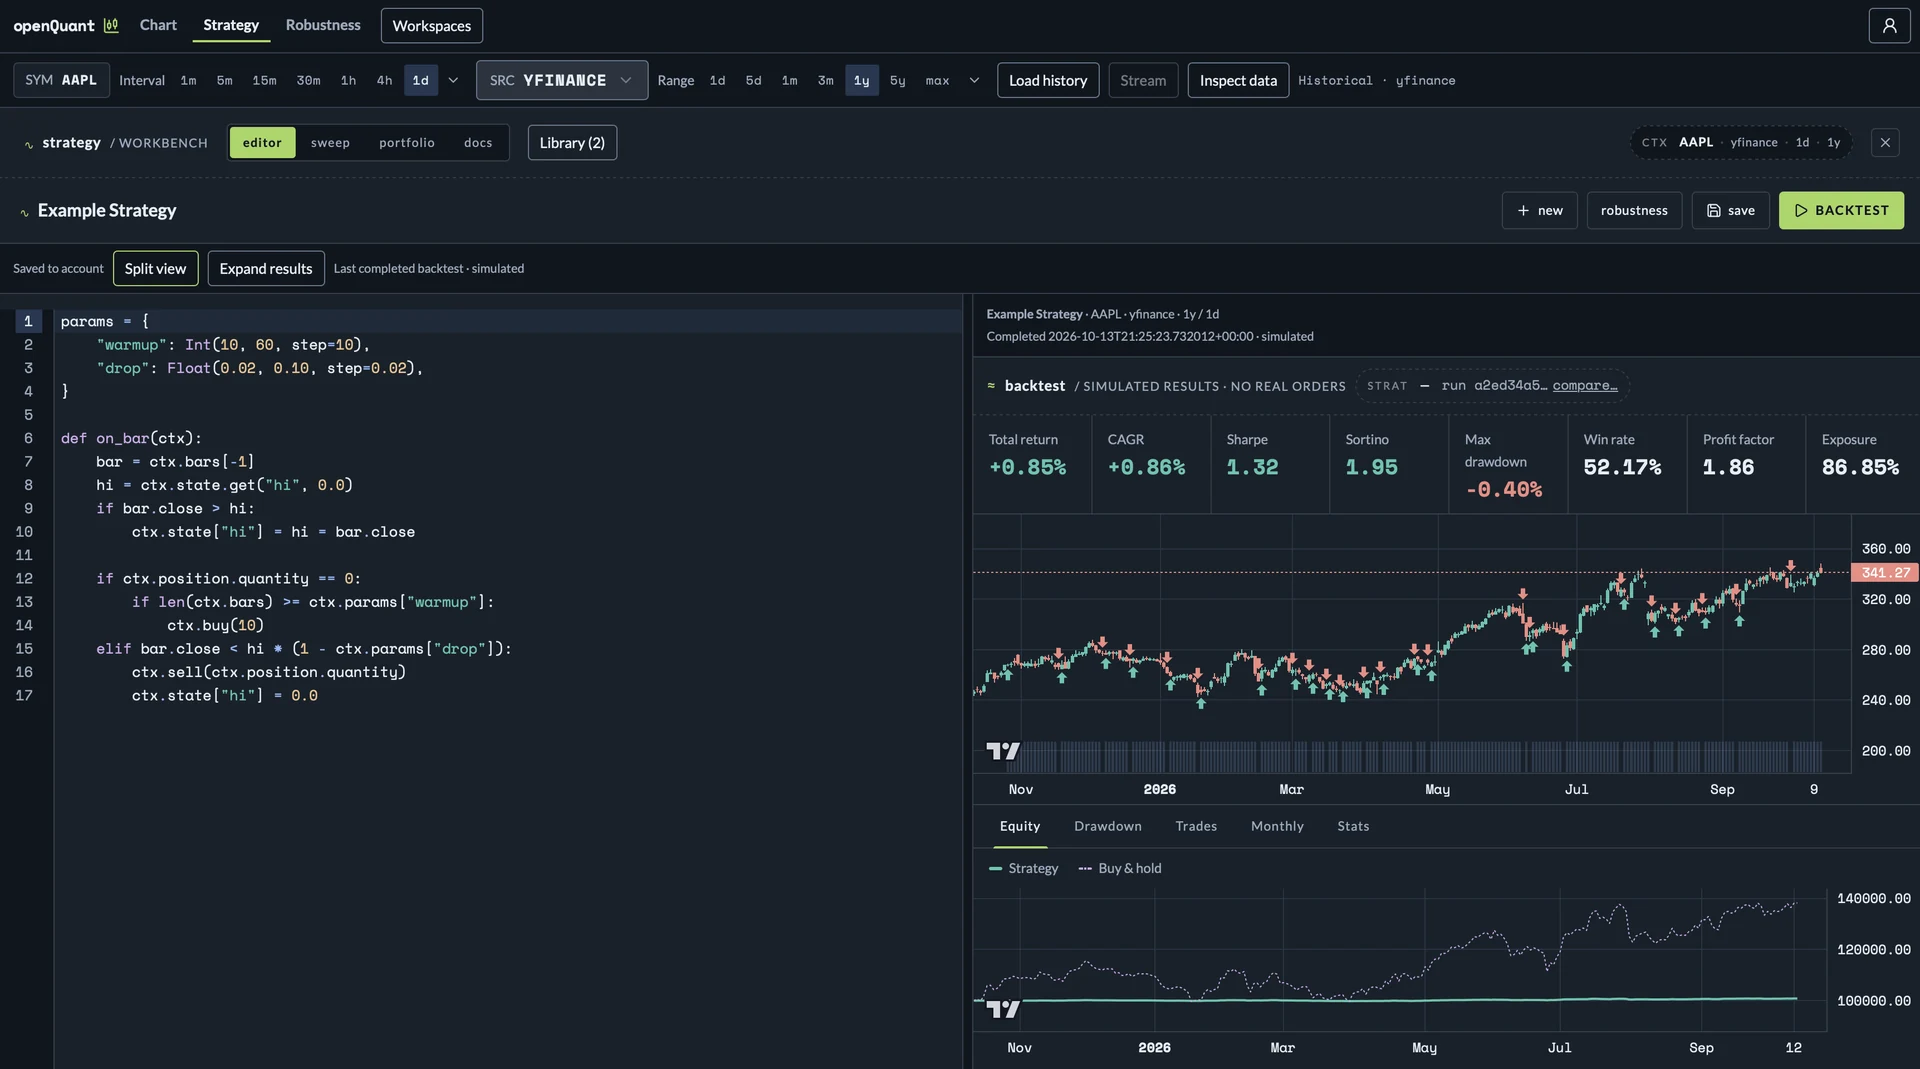The height and width of the screenshot is (1069, 1920).
Task: Click the backtest wave icon in results
Action: (x=991, y=385)
